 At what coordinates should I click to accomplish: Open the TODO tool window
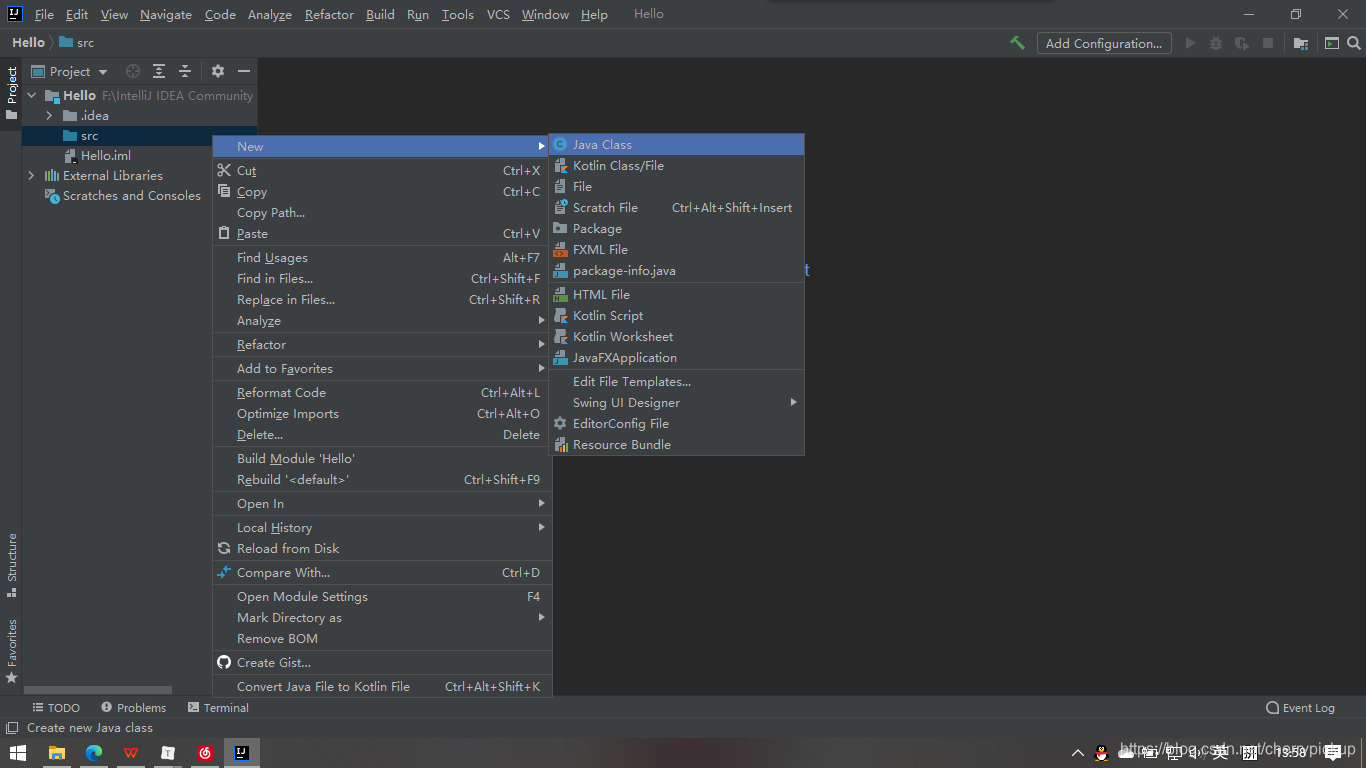coord(56,707)
